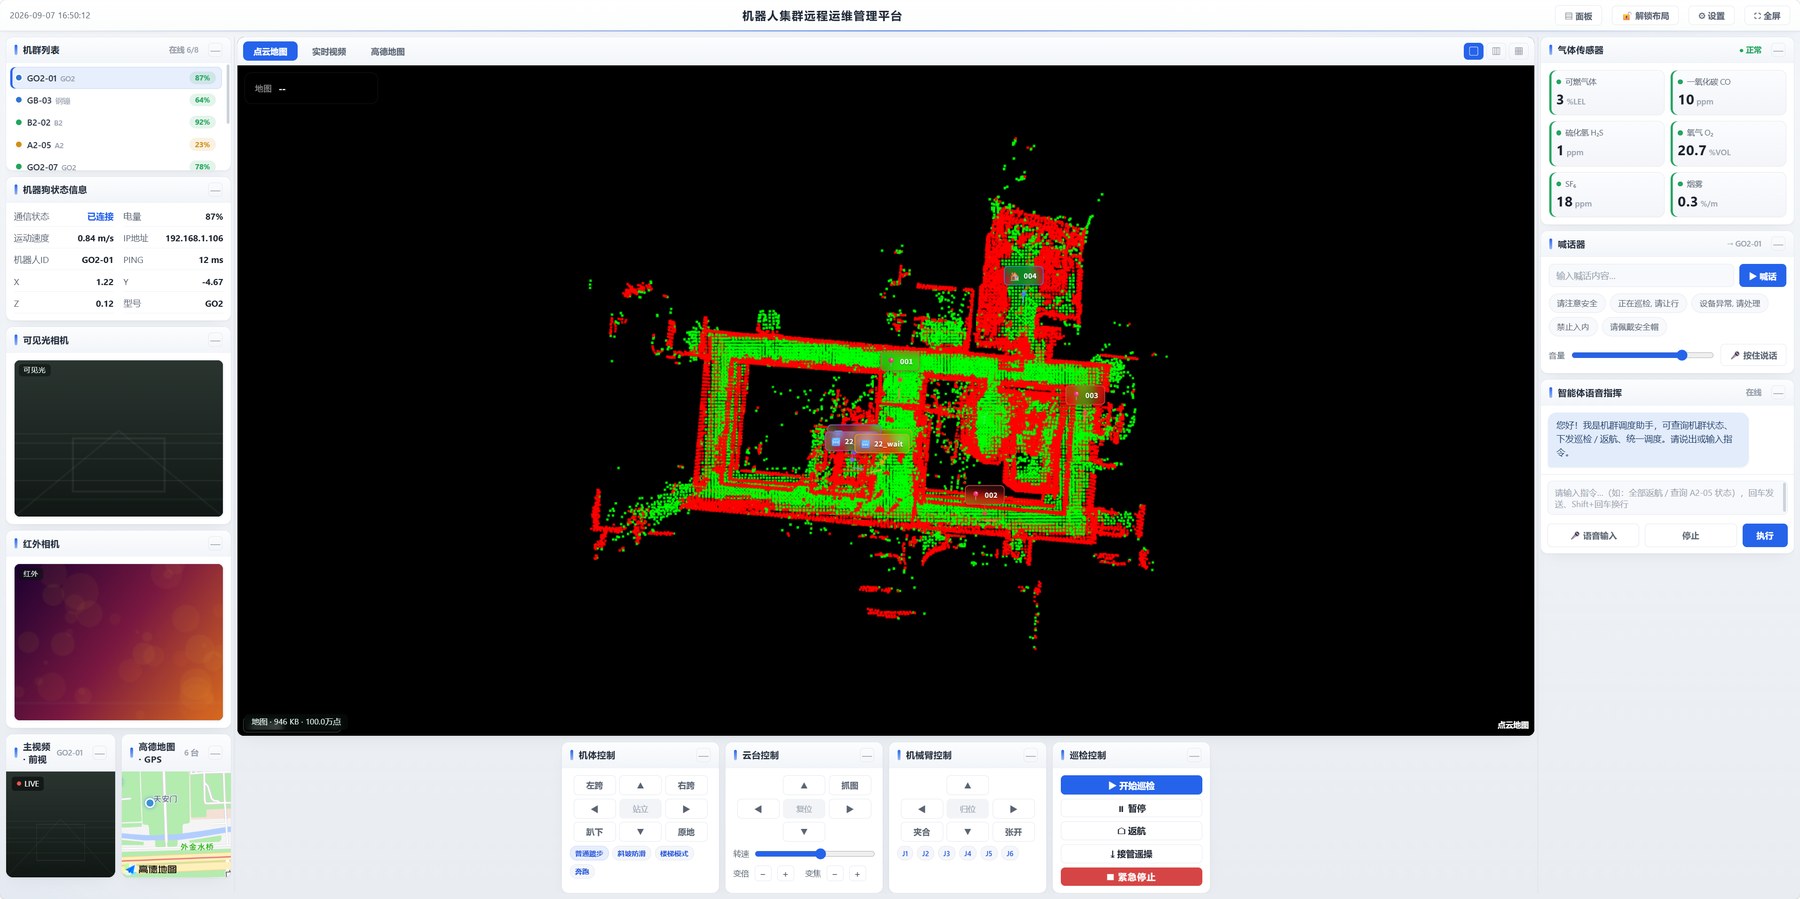Enable 奔跑 gait mode
The width and height of the screenshot is (1800, 899).
pos(582,872)
